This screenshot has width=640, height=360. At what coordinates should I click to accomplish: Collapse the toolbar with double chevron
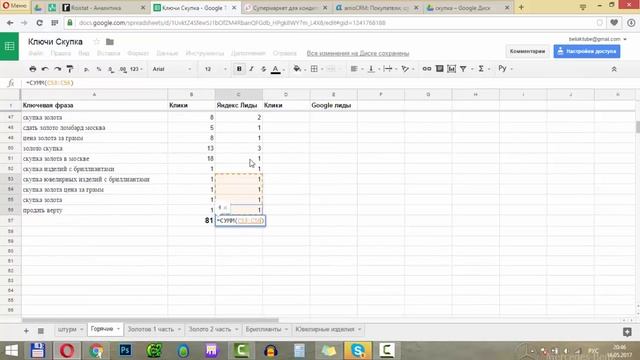pos(613,69)
